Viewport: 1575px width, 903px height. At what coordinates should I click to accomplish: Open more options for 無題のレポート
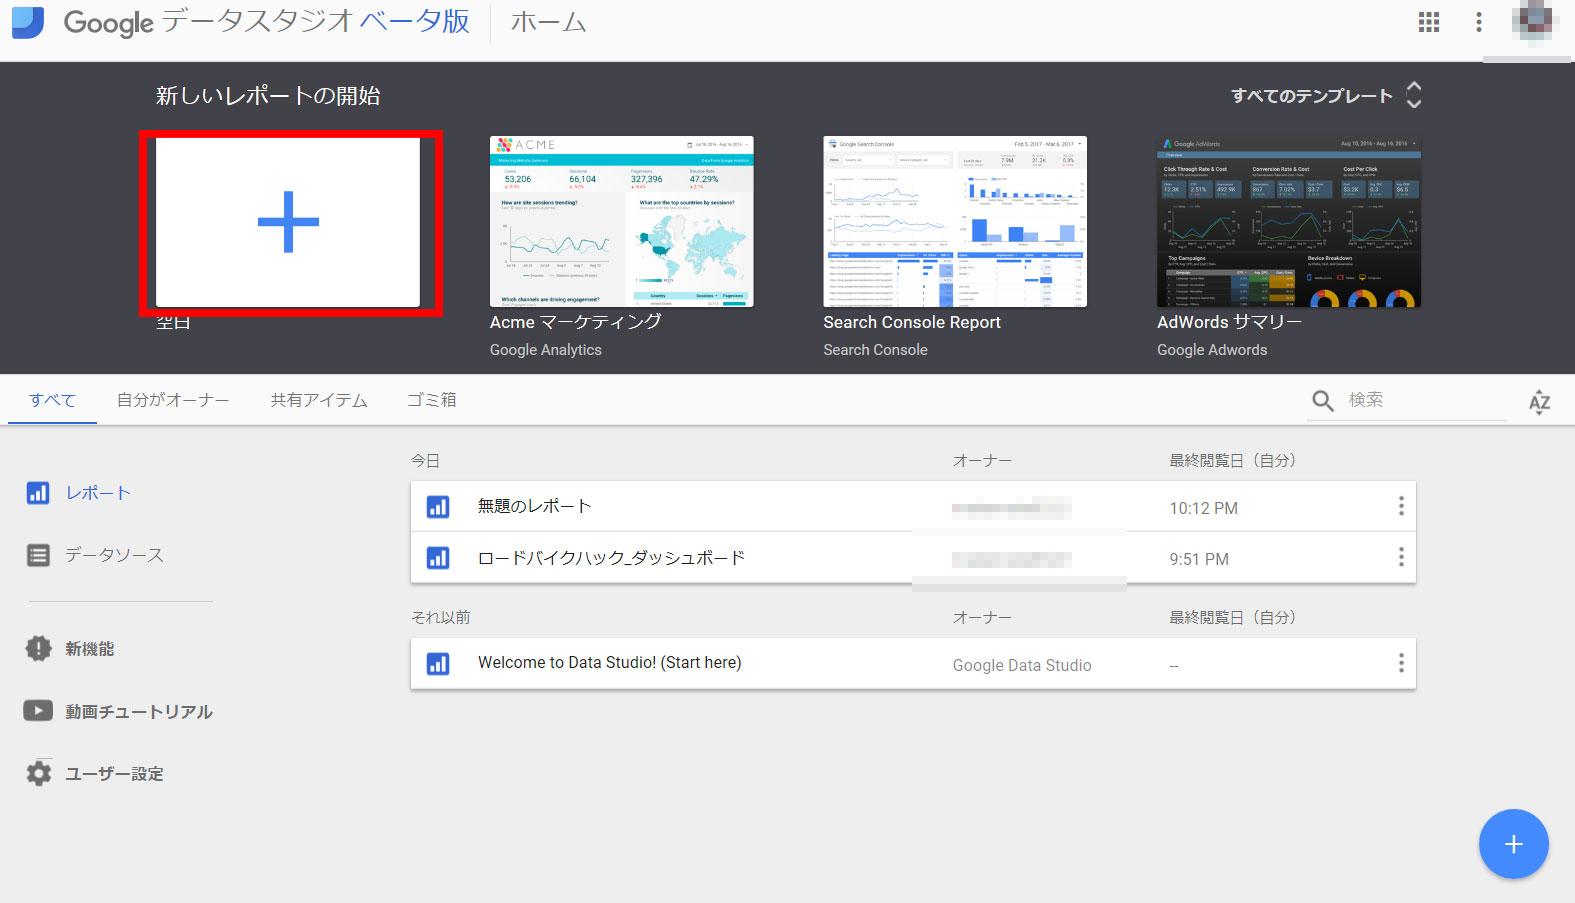point(1401,506)
